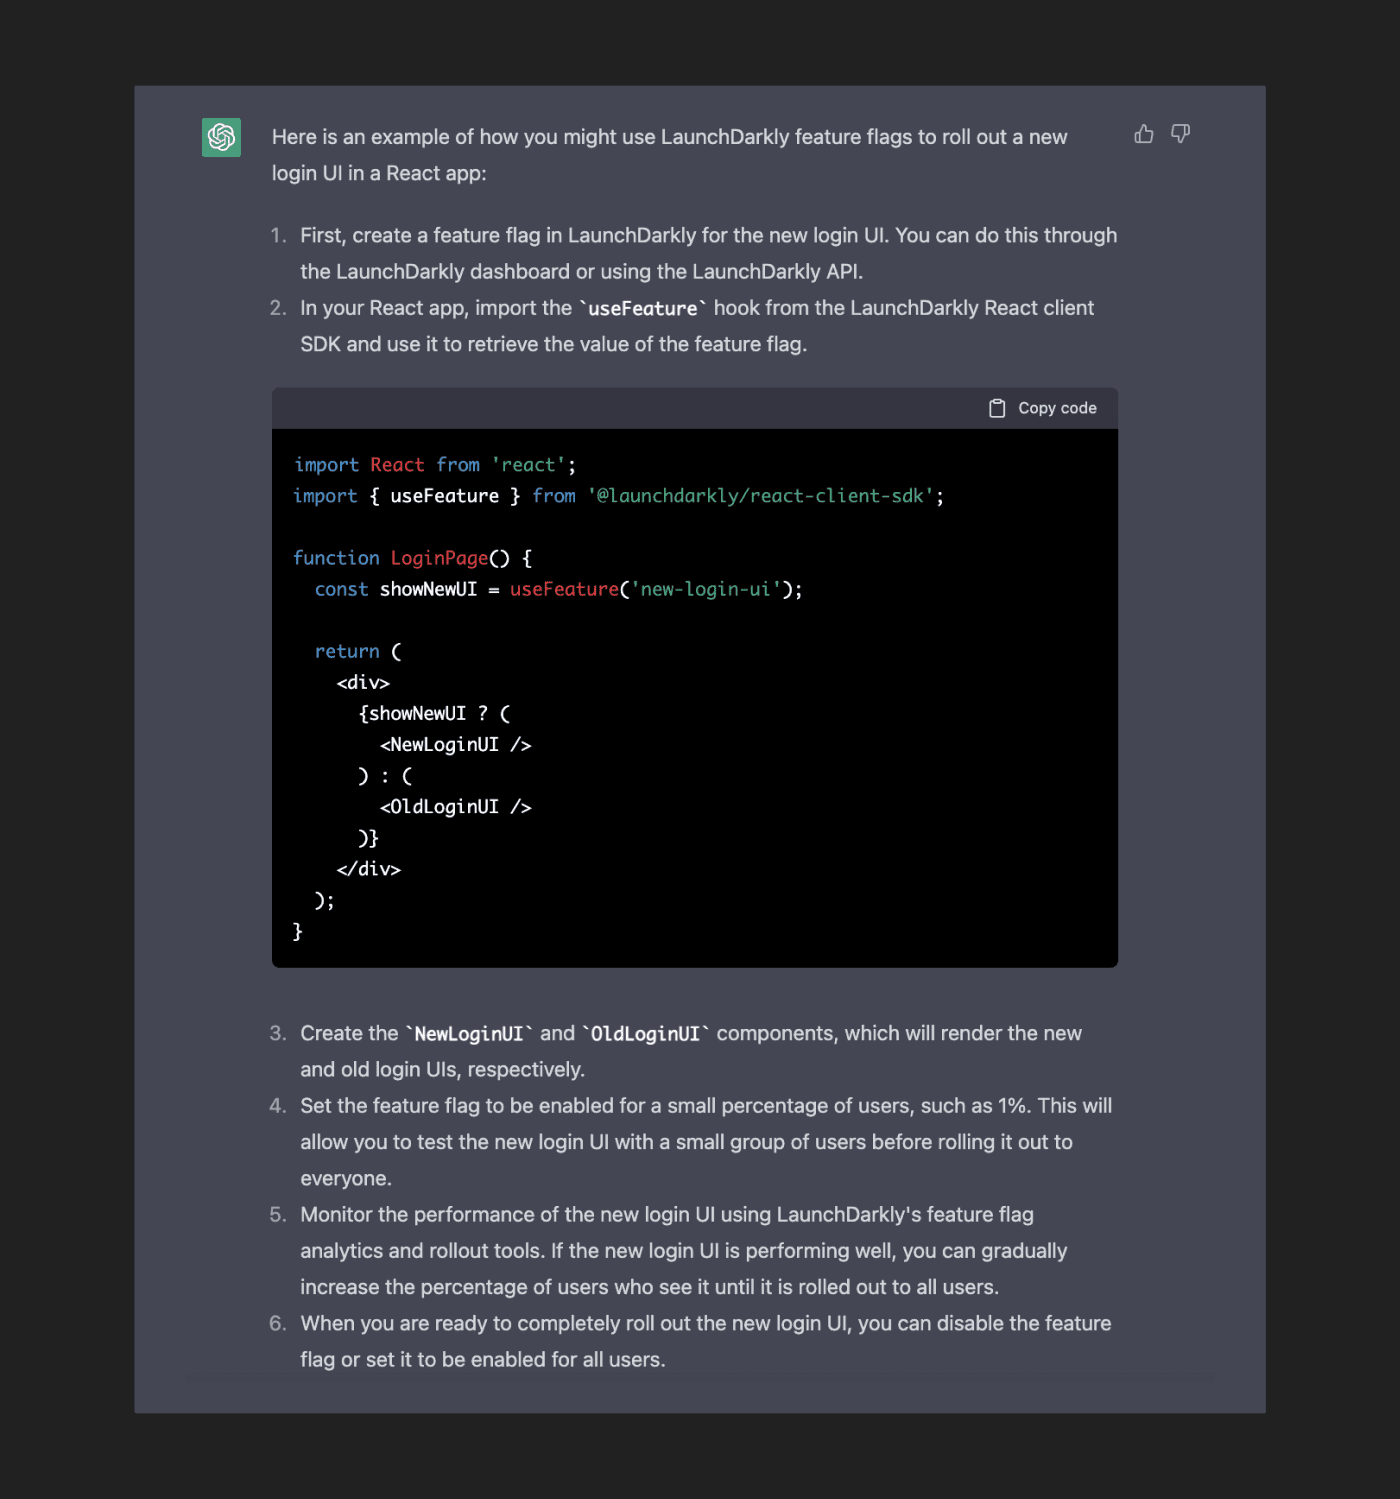Click the LoginPage function name in code
1400x1499 pixels.
click(x=439, y=558)
